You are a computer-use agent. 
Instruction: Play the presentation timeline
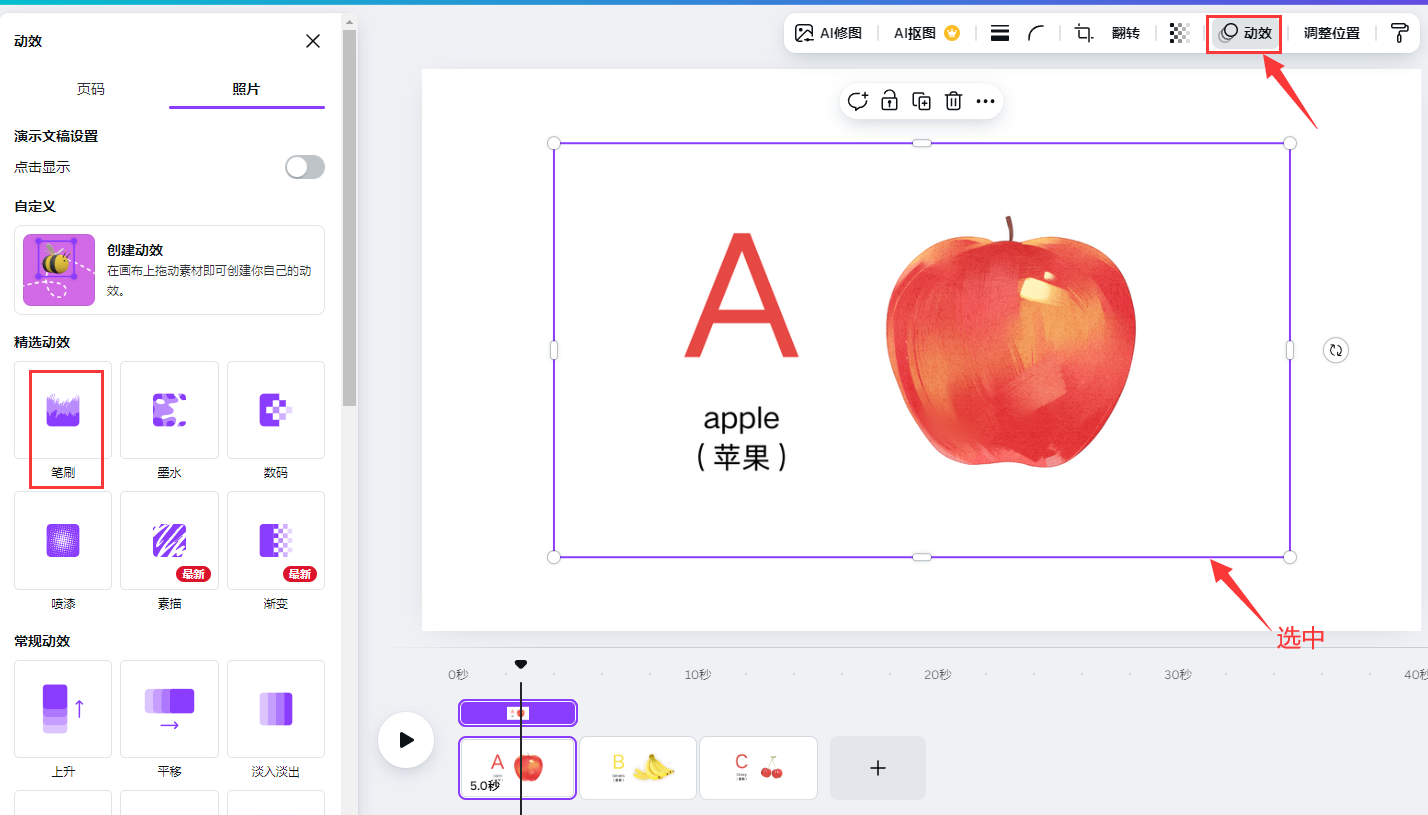click(x=406, y=740)
